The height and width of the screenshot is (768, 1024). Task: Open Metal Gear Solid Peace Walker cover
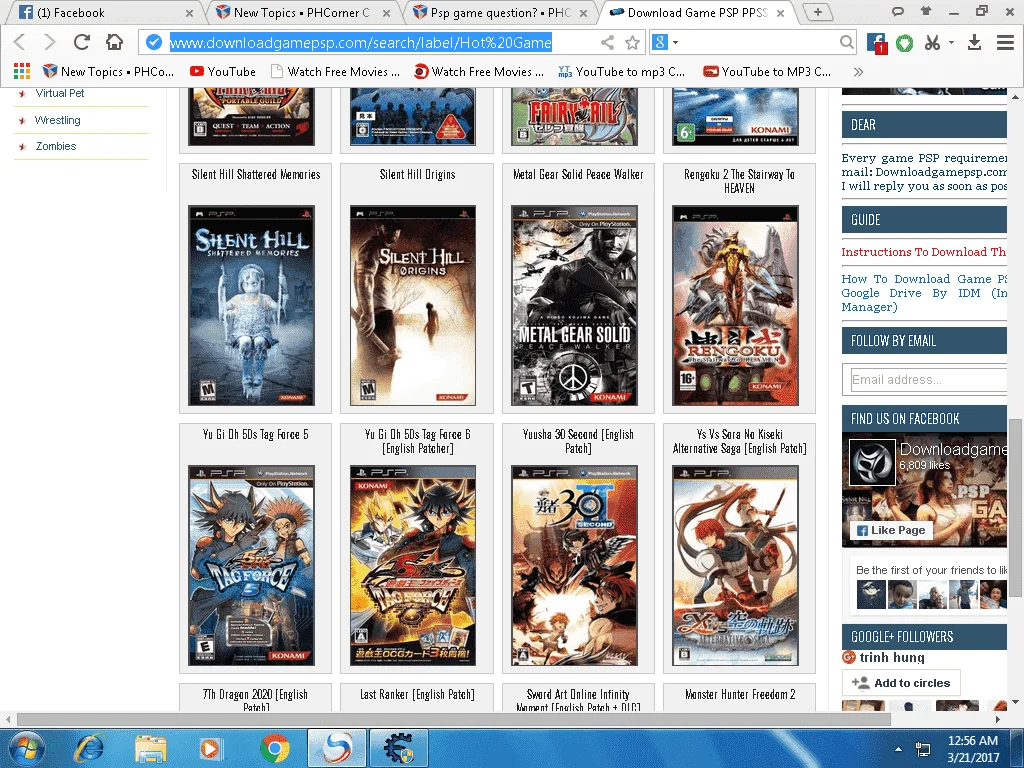point(574,306)
